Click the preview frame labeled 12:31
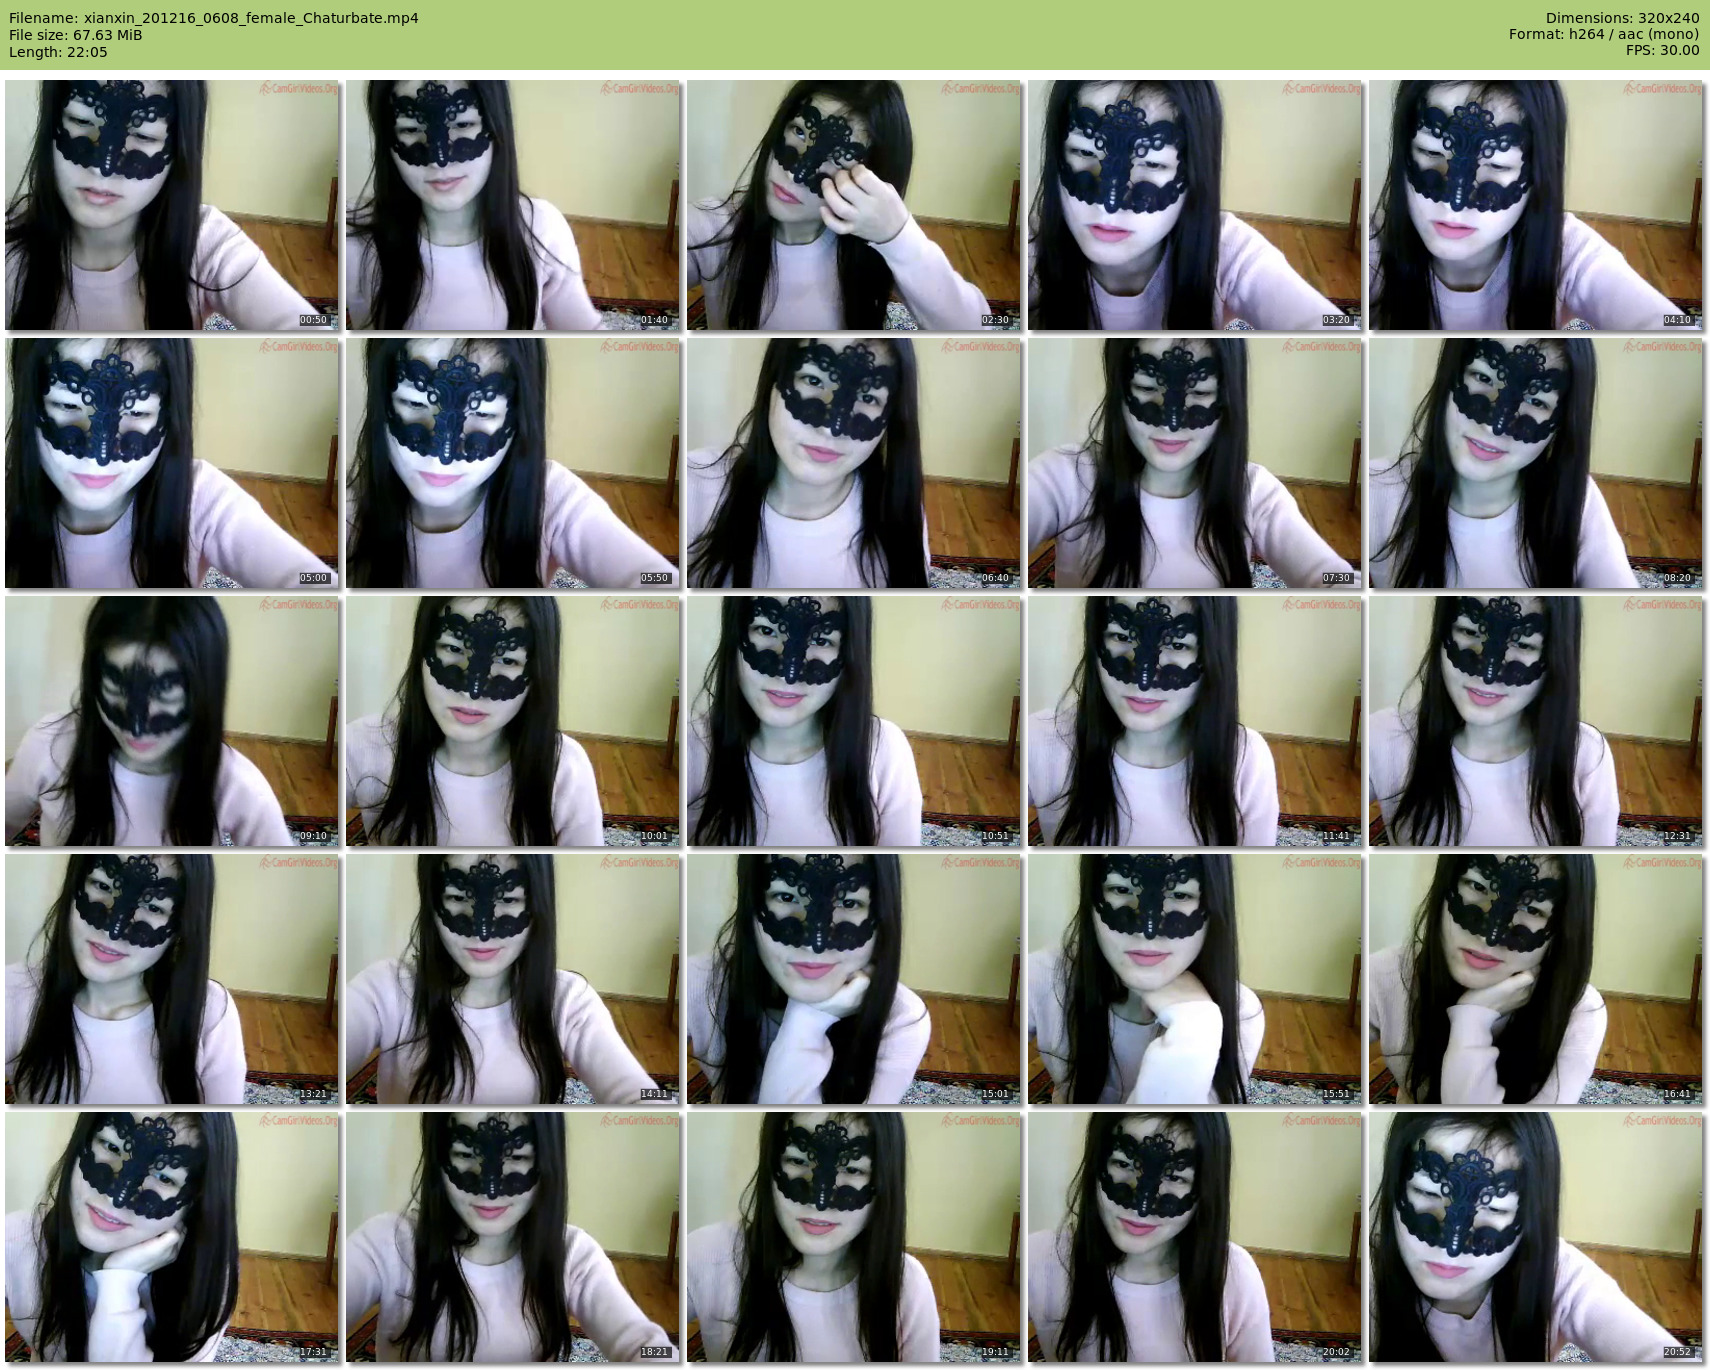 point(1536,721)
